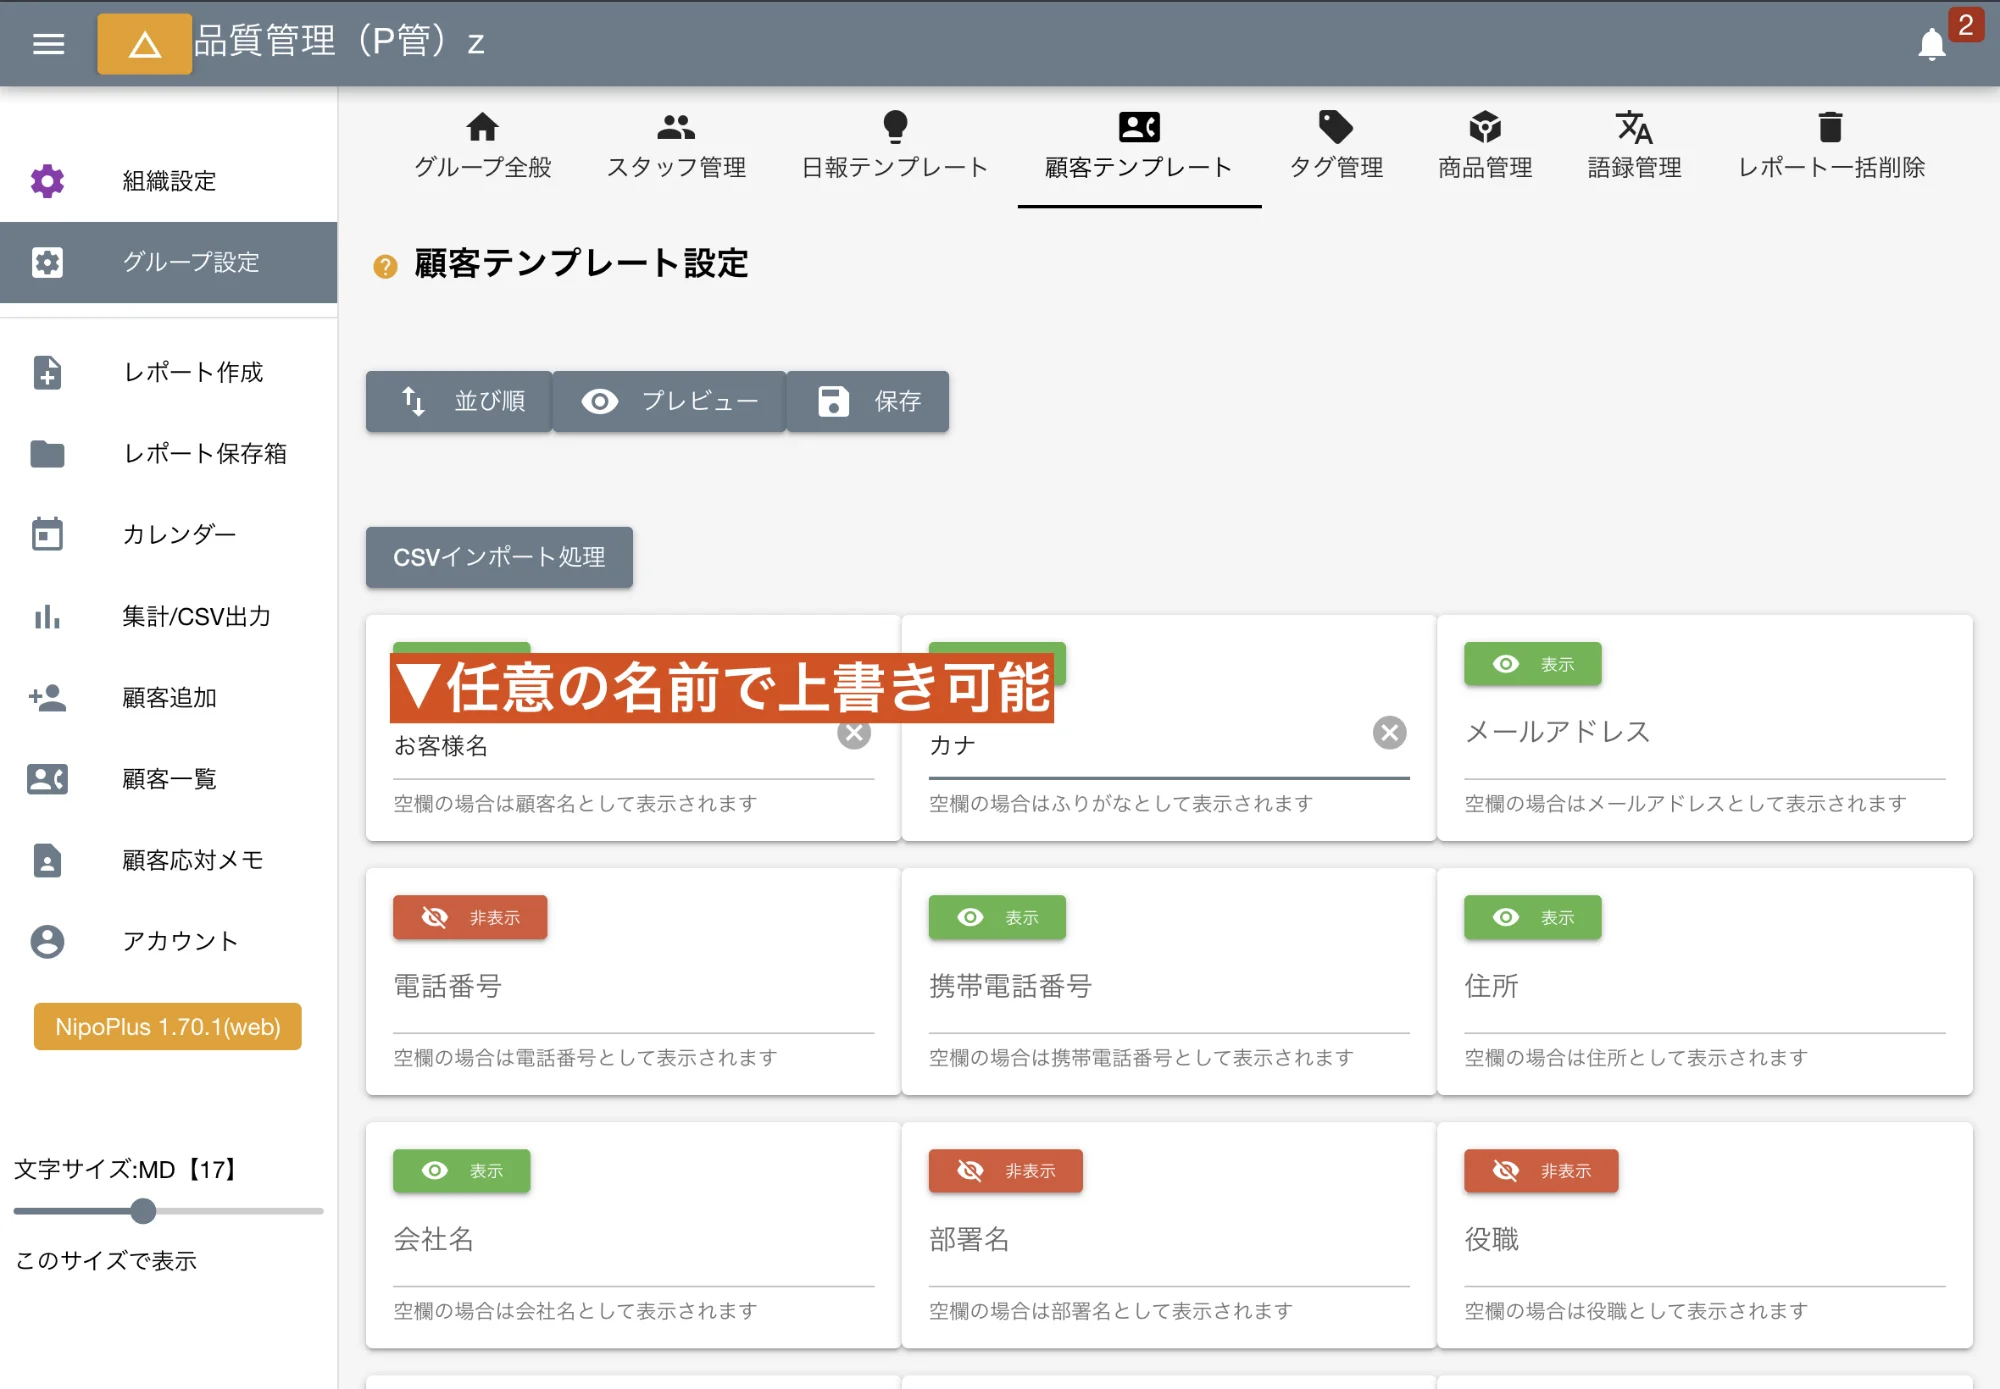The image size is (2000, 1389).
Task: Toggle the 会社名 visibility button
Action: [461, 1171]
